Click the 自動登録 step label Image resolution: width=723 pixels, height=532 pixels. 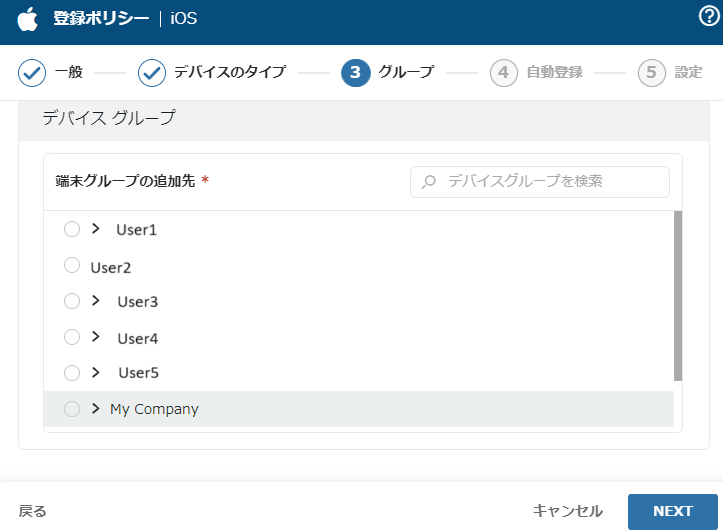[x=555, y=72]
